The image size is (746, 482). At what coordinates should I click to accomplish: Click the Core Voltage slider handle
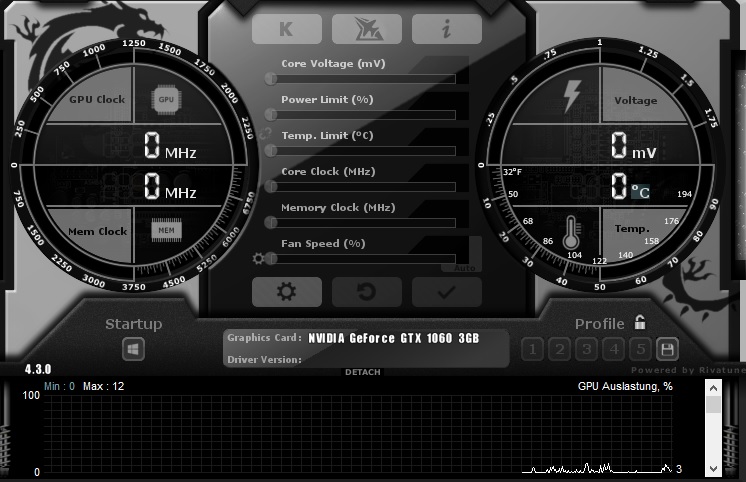point(271,79)
